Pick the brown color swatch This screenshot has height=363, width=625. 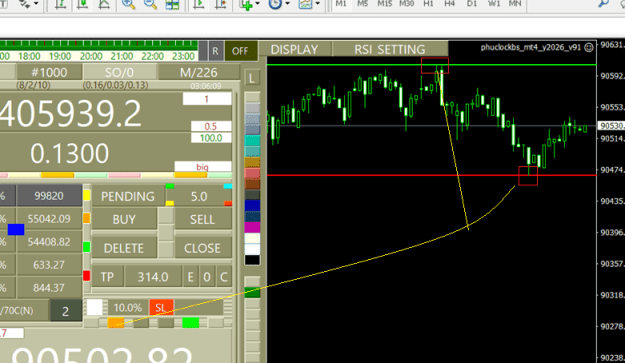(x=252, y=184)
